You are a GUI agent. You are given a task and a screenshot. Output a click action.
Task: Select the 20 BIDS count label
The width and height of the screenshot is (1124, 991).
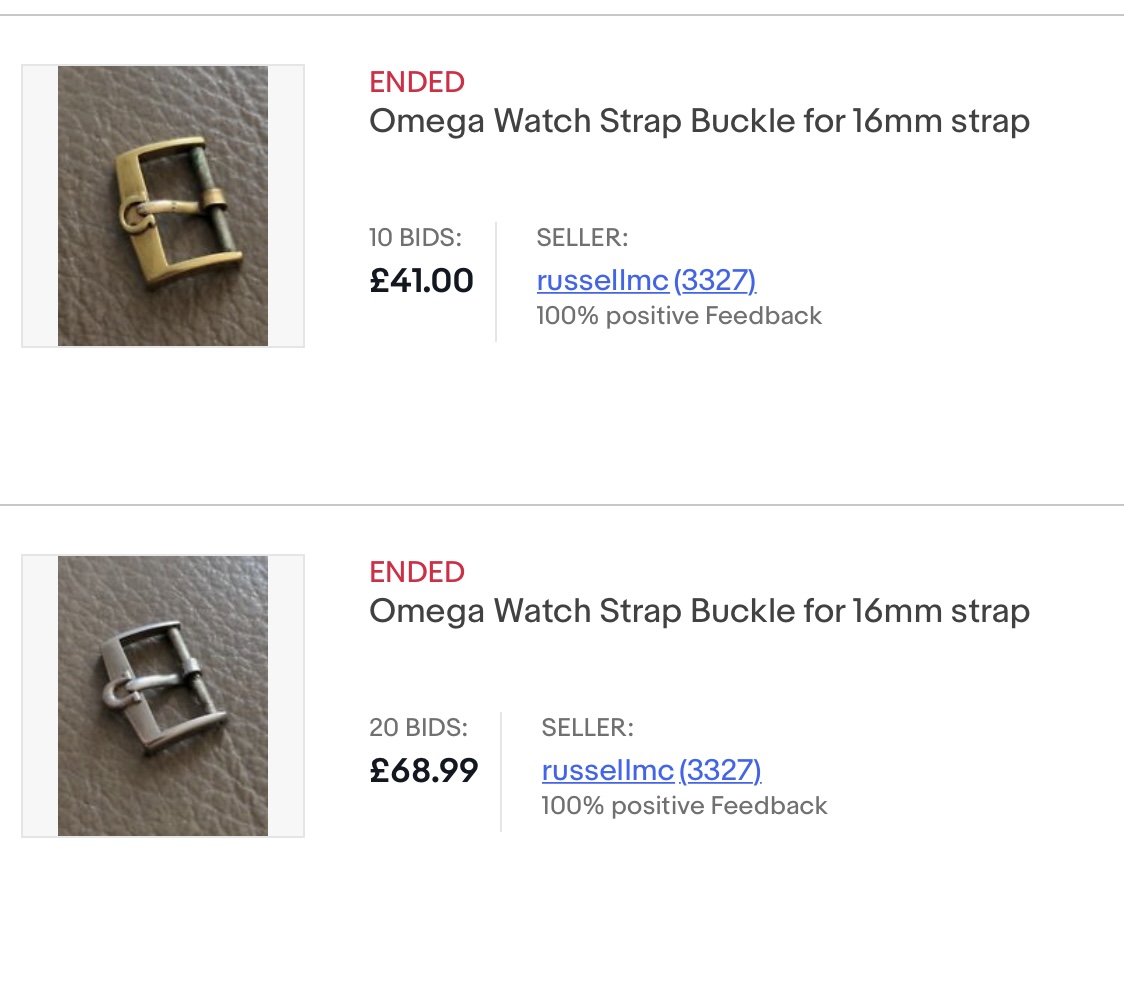pos(418,728)
